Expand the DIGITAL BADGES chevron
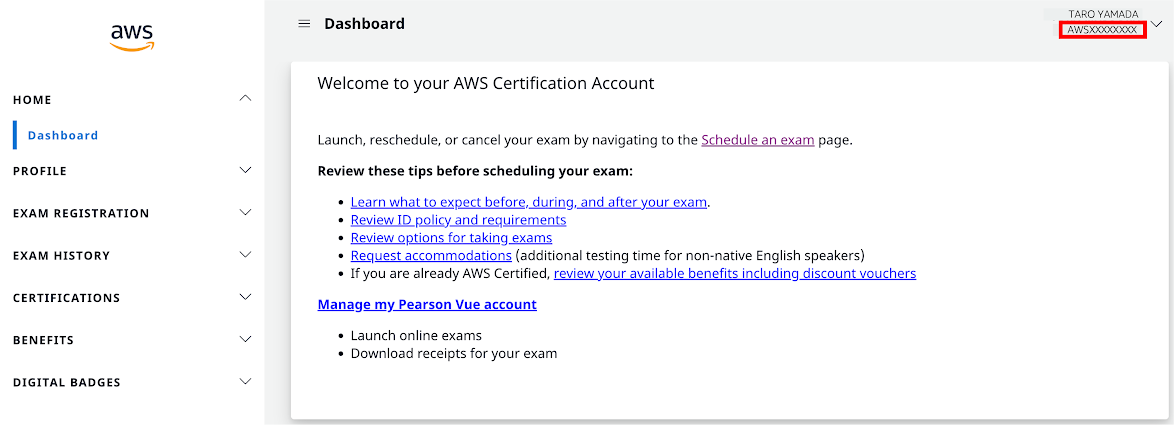This screenshot has width=1174, height=425. [245, 382]
